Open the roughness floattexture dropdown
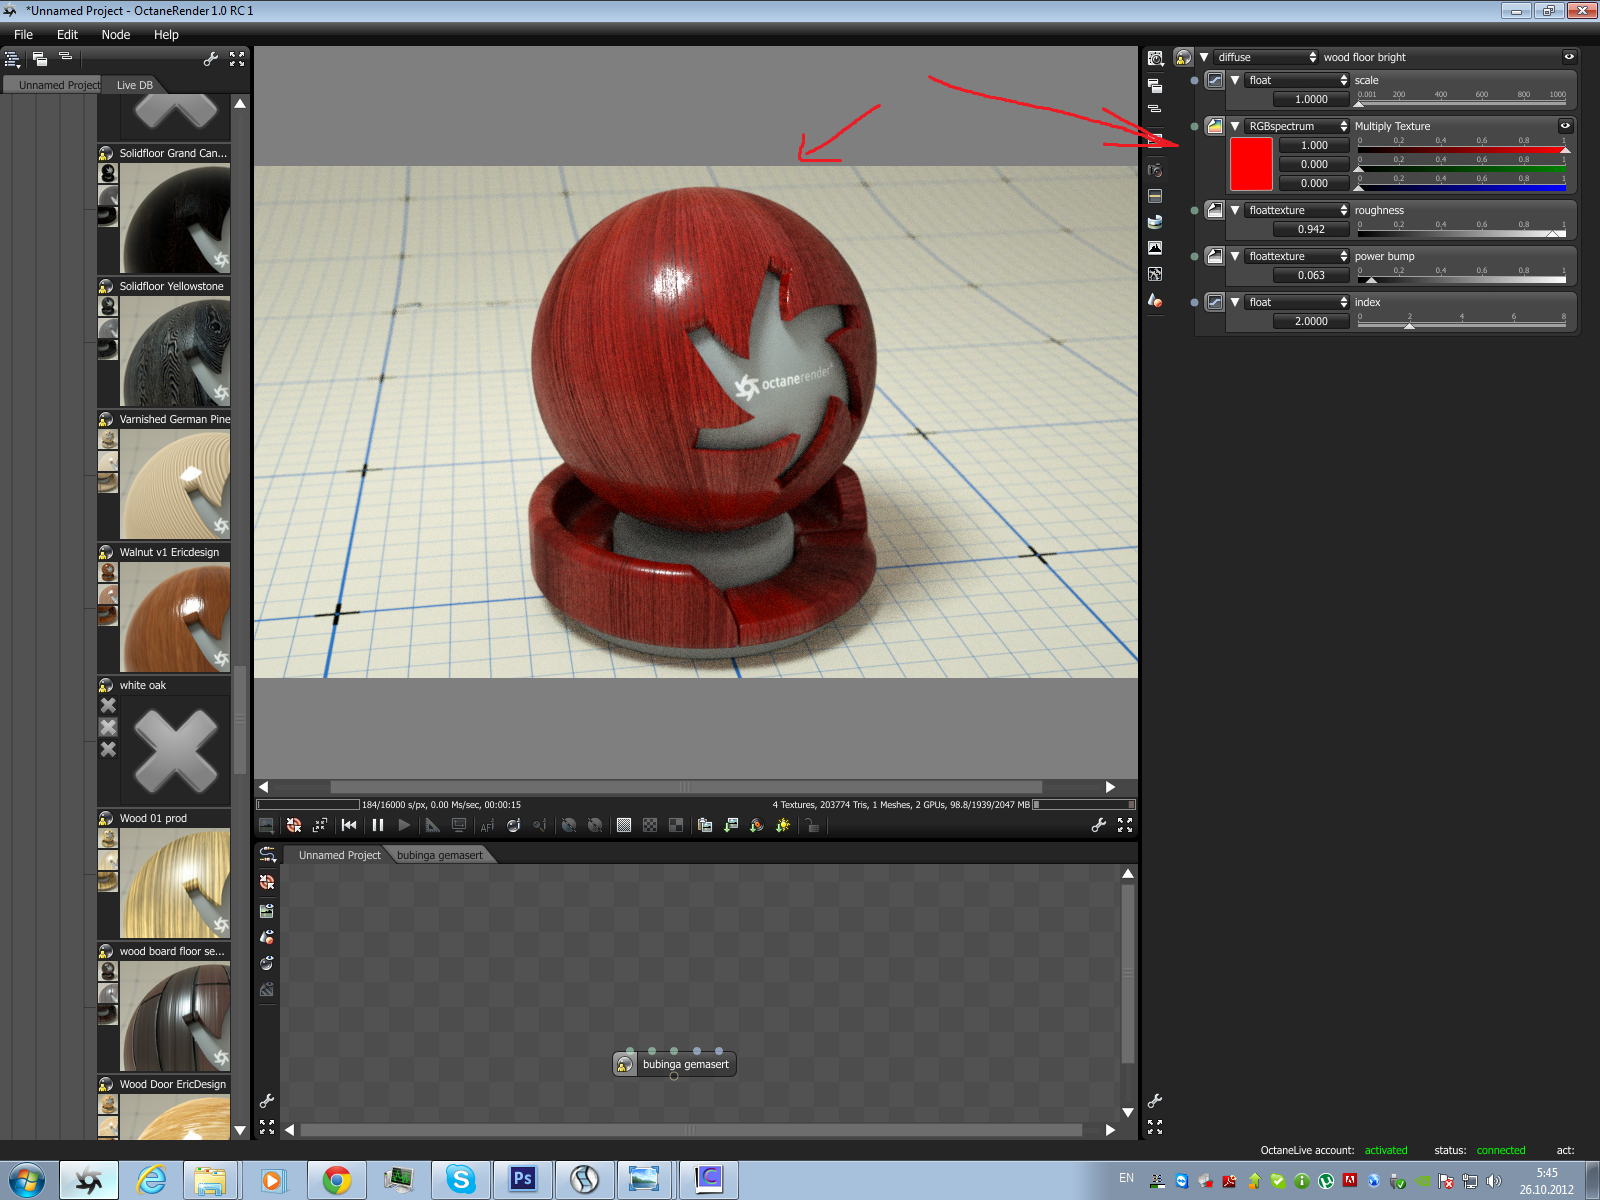This screenshot has height=1200, width=1600. (1297, 210)
